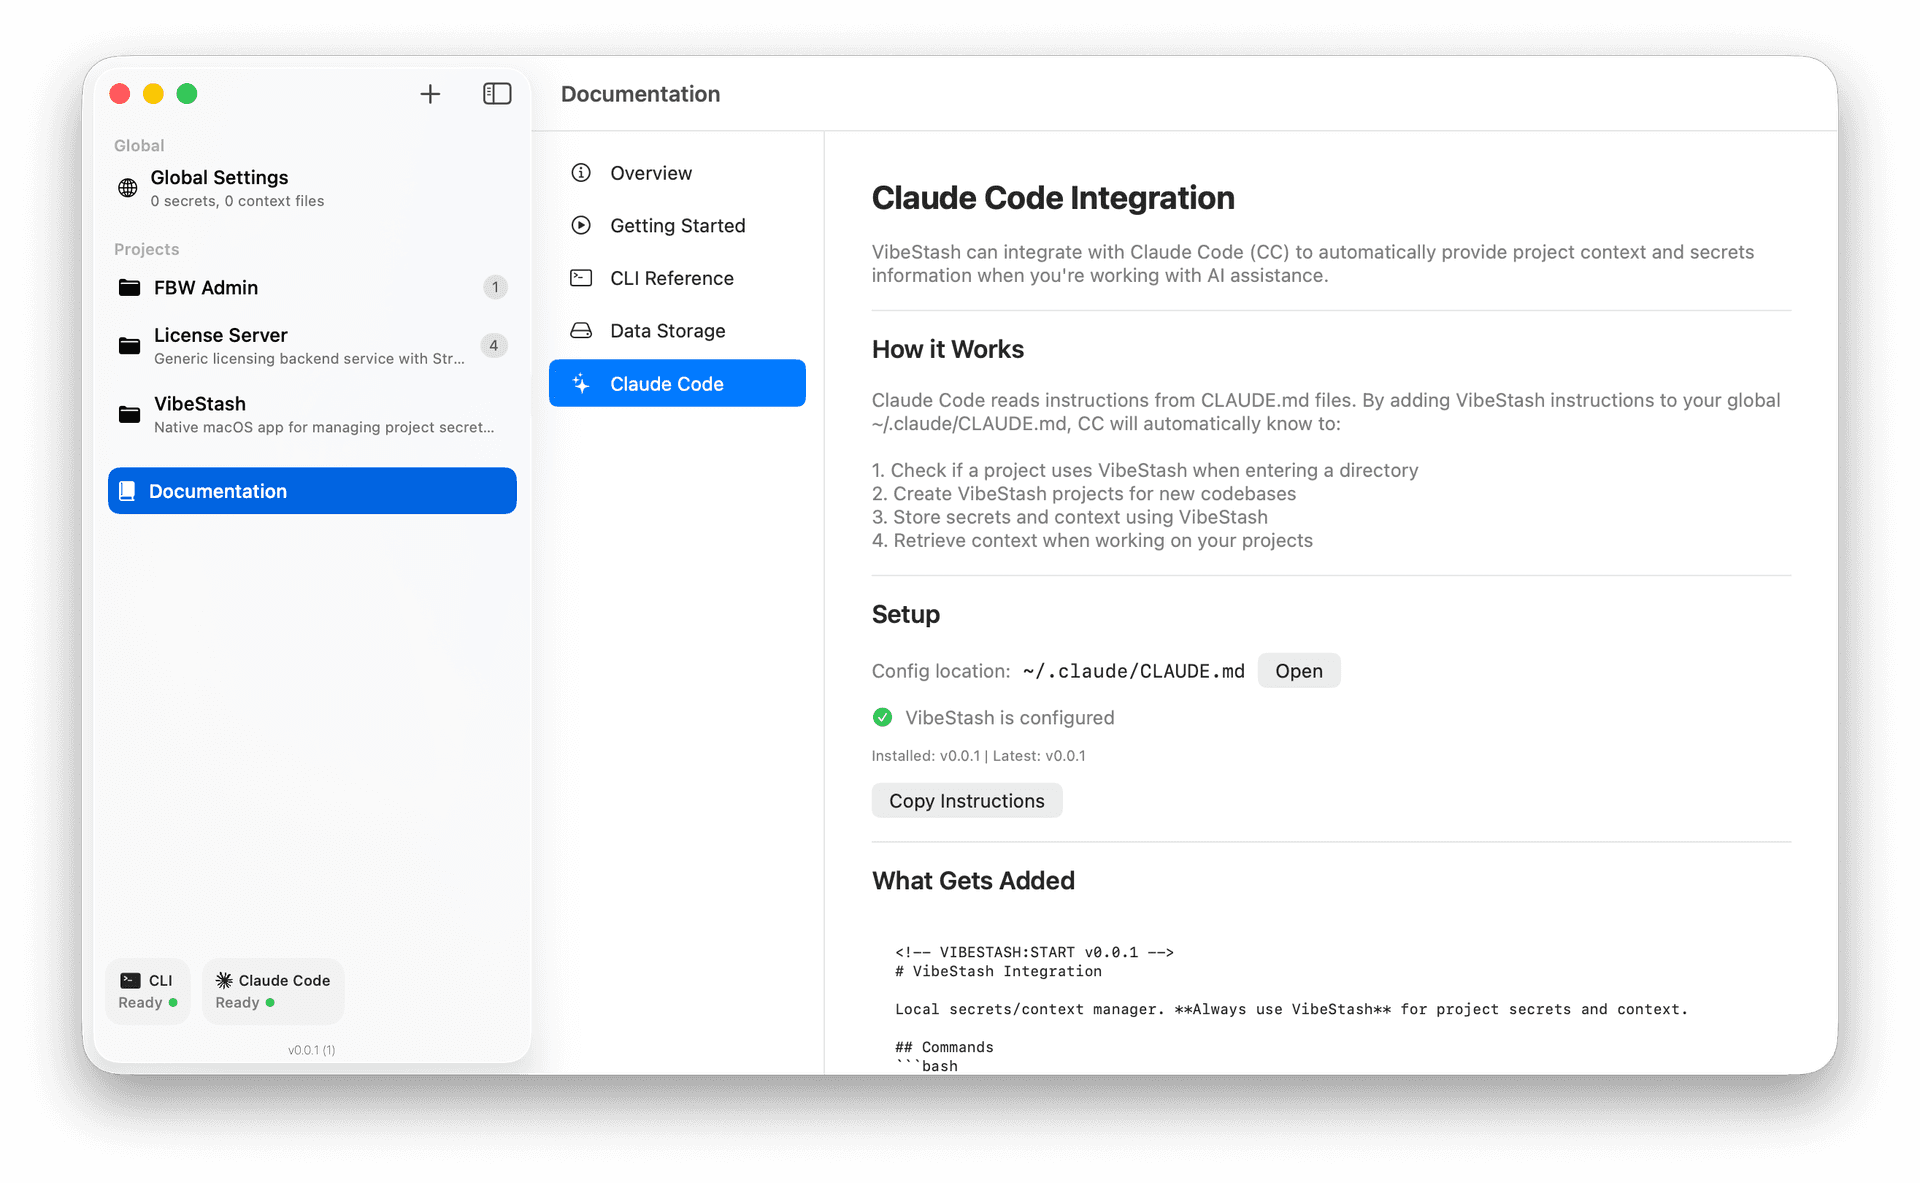The height and width of the screenshot is (1183, 1920).
Task: Click the green configured checkmark icon
Action: click(x=882, y=717)
